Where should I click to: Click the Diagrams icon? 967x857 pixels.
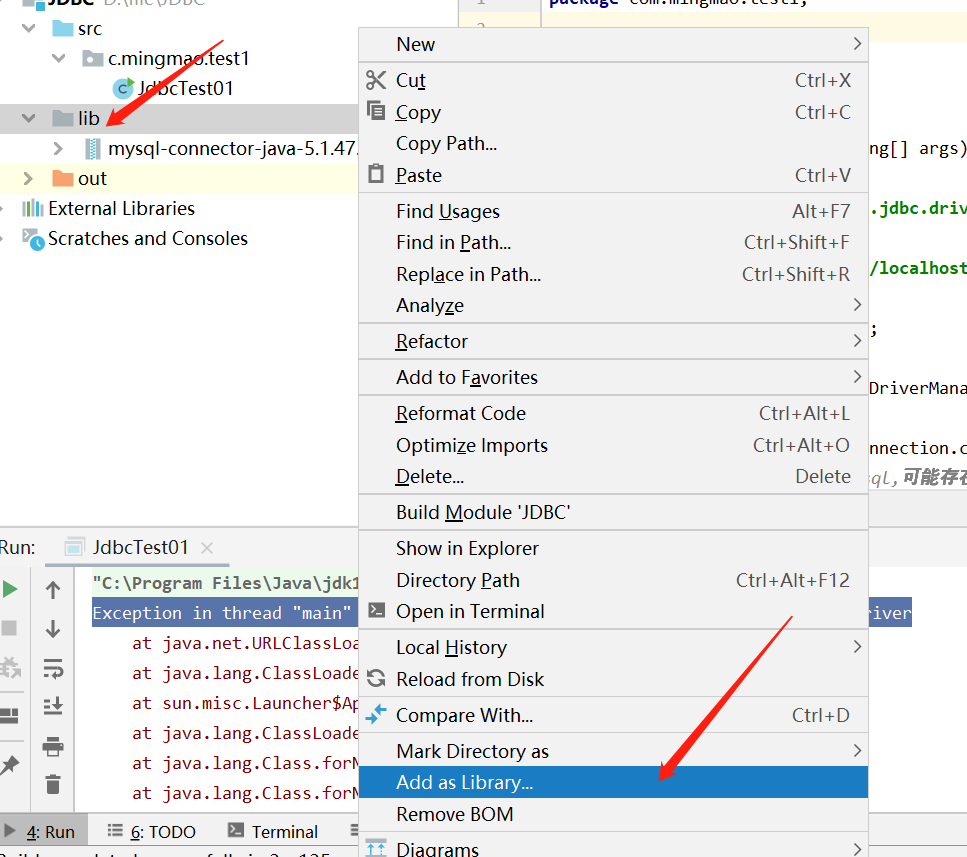[x=376, y=848]
